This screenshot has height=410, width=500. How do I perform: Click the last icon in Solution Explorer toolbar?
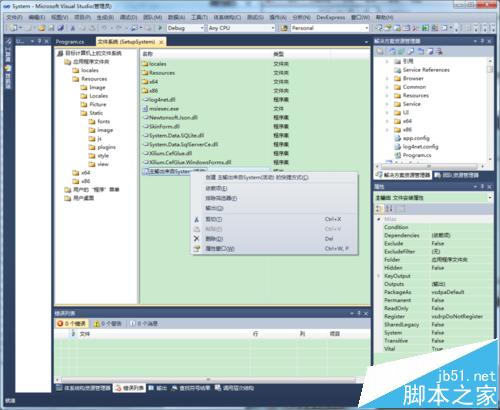click(x=439, y=51)
